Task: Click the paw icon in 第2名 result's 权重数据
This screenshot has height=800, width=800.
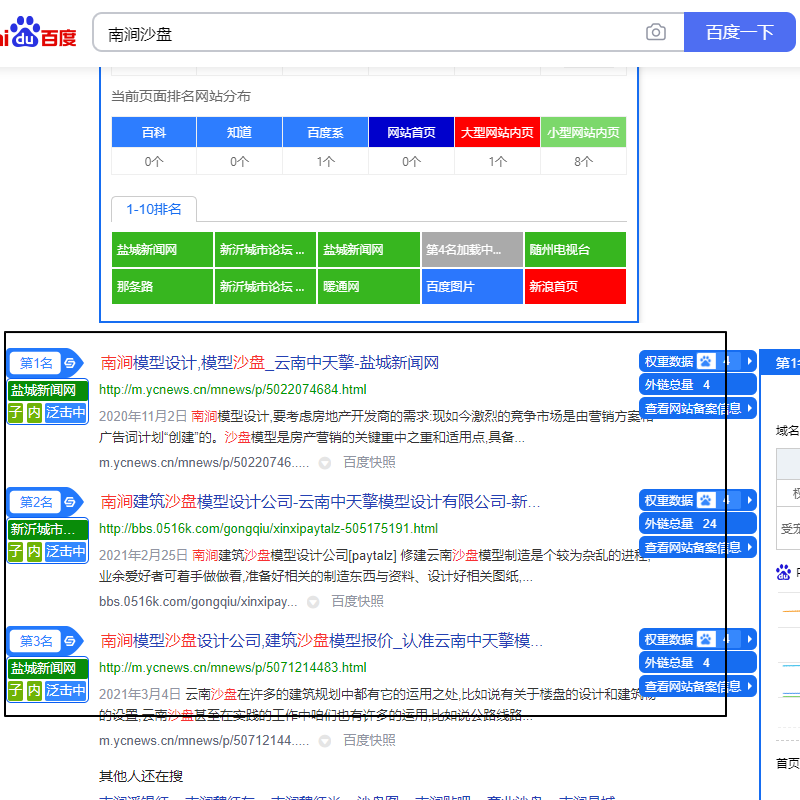Action: click(x=706, y=500)
